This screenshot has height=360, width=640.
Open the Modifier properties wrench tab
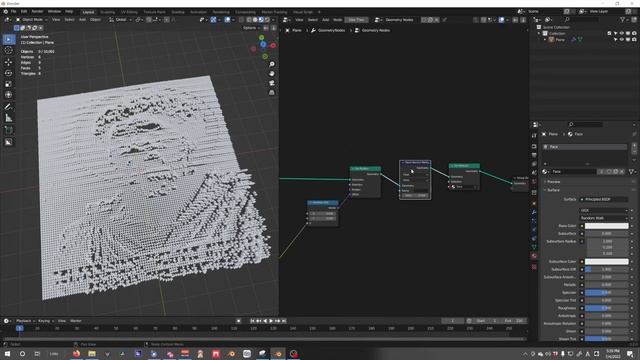[x=534, y=212]
